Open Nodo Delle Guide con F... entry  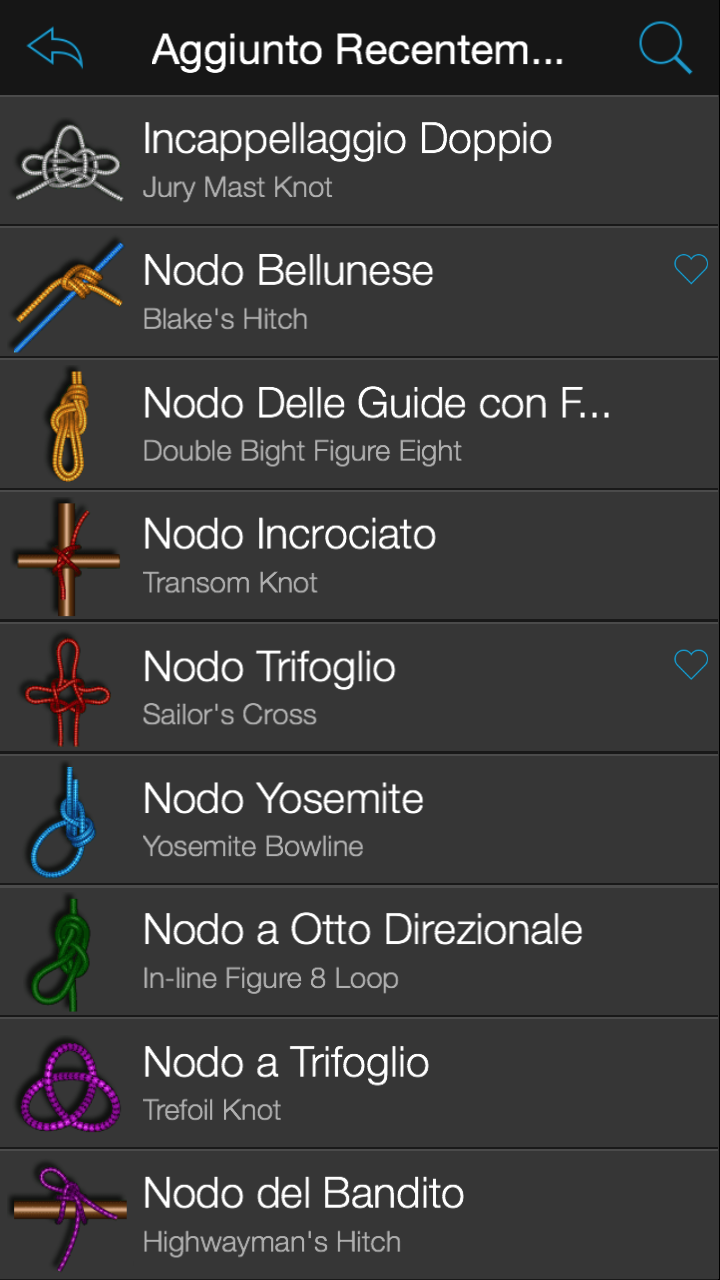360,425
